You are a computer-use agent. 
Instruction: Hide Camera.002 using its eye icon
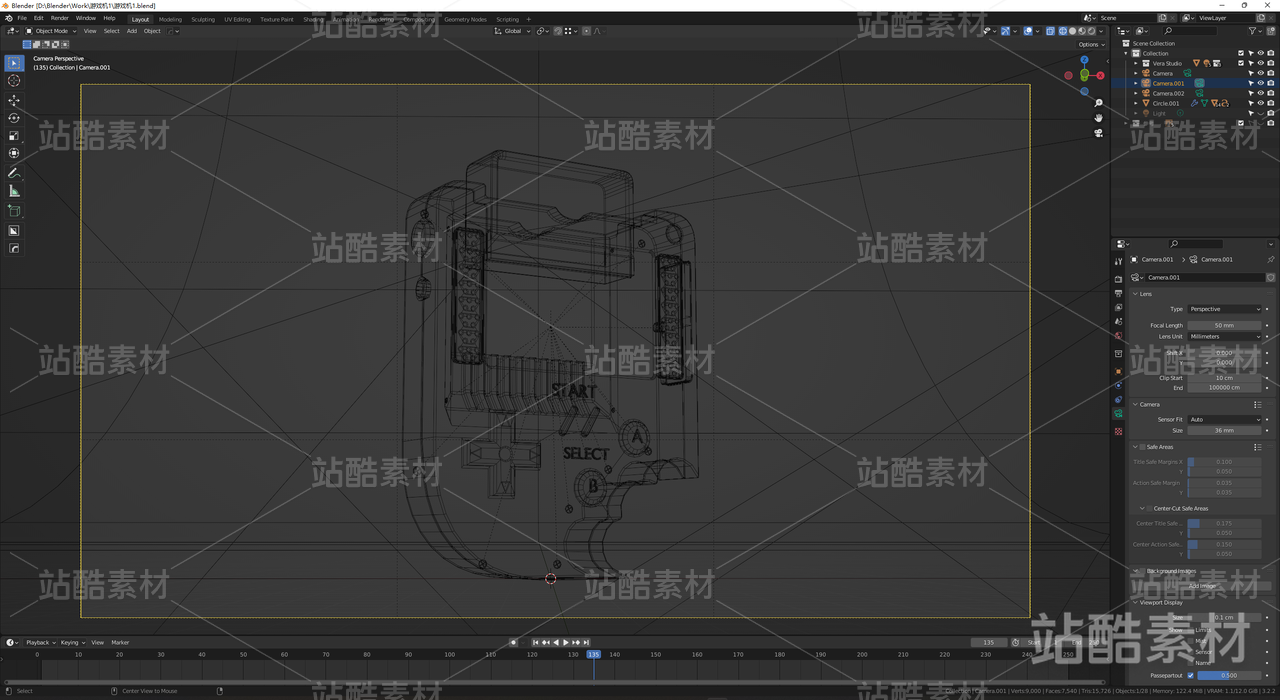[1260, 93]
